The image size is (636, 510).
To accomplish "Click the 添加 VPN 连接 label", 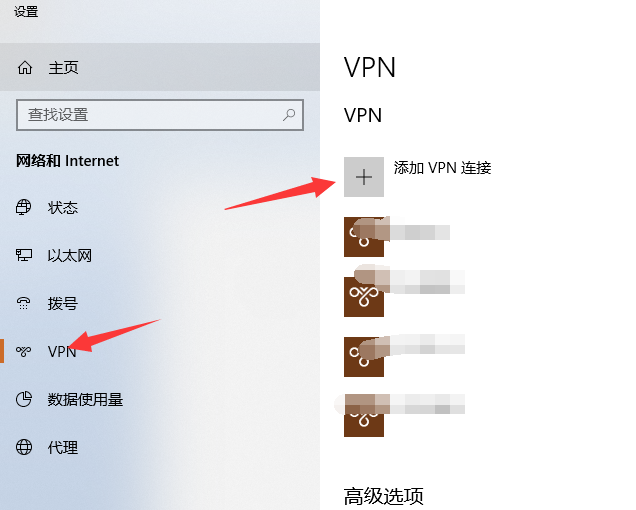I will (443, 168).
